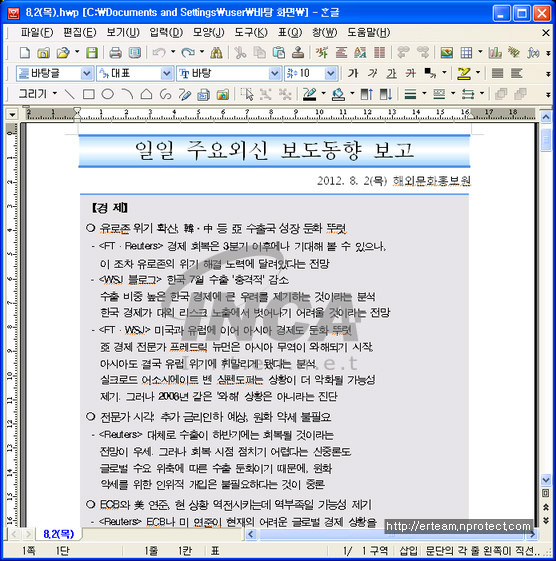Toggle bold formatting 가 button
556x561 pixels.
pos(353,74)
